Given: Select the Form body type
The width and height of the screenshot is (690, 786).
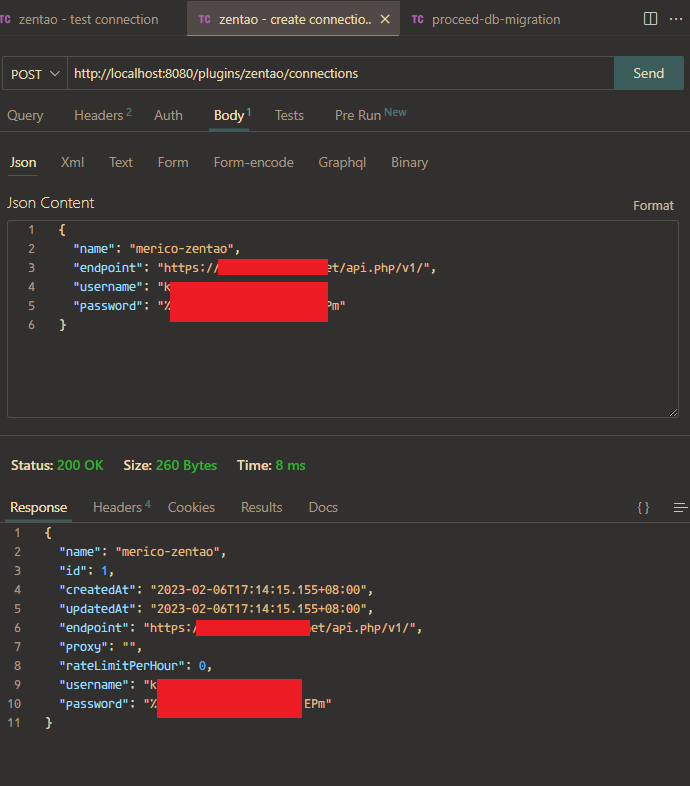Looking at the screenshot, I should pos(173,162).
